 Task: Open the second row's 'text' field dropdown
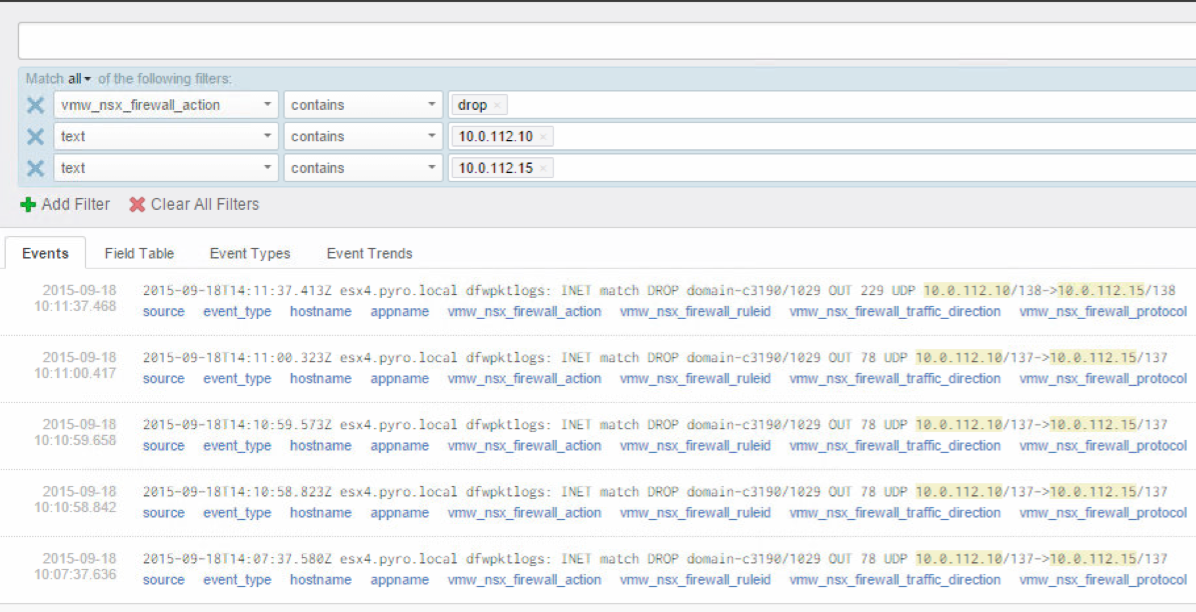click(x=166, y=137)
